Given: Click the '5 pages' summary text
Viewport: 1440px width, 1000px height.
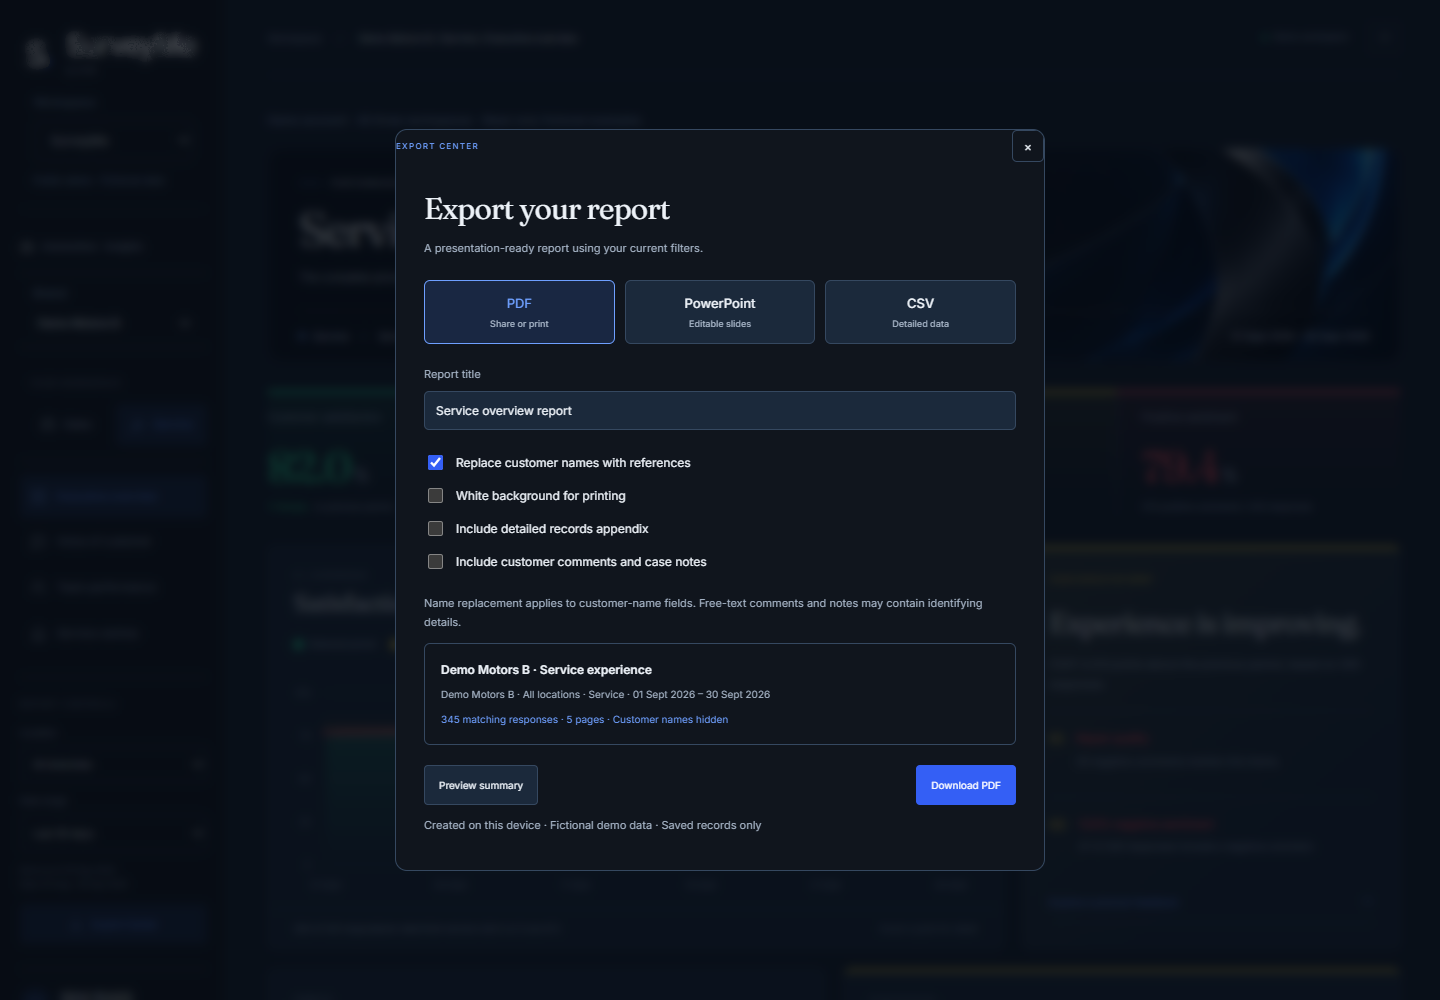Looking at the screenshot, I should (x=585, y=720).
